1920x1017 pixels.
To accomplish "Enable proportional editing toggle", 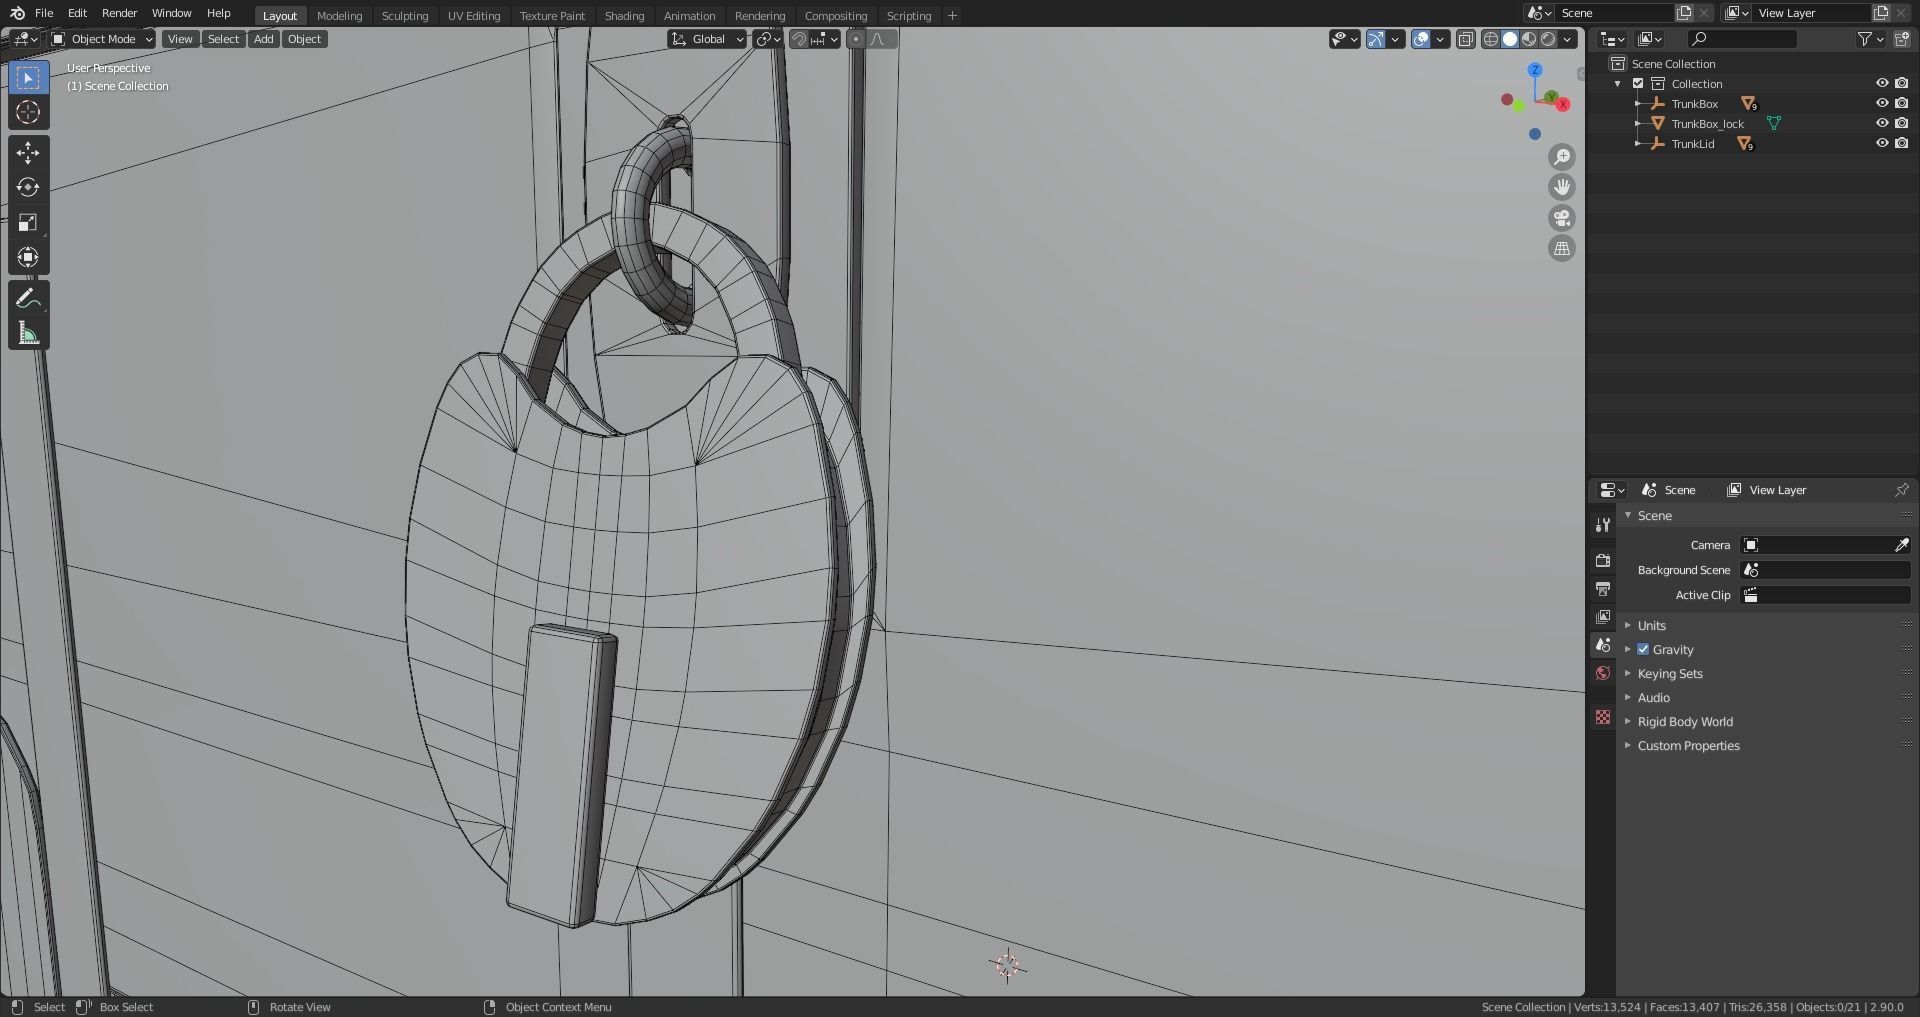I will (855, 39).
